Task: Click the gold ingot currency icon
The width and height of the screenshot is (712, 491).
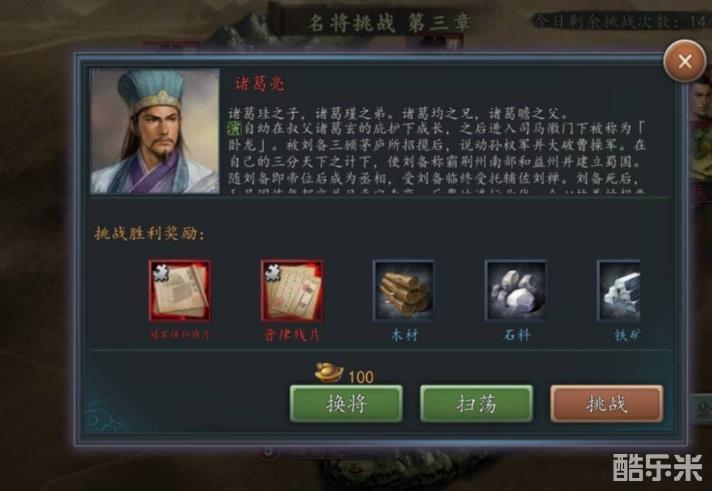Action: click(x=329, y=372)
